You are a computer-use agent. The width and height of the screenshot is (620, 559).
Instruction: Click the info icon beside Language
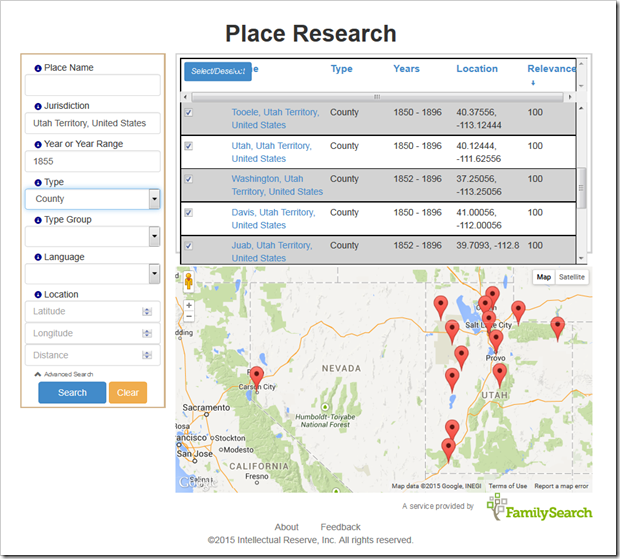pos(38,257)
